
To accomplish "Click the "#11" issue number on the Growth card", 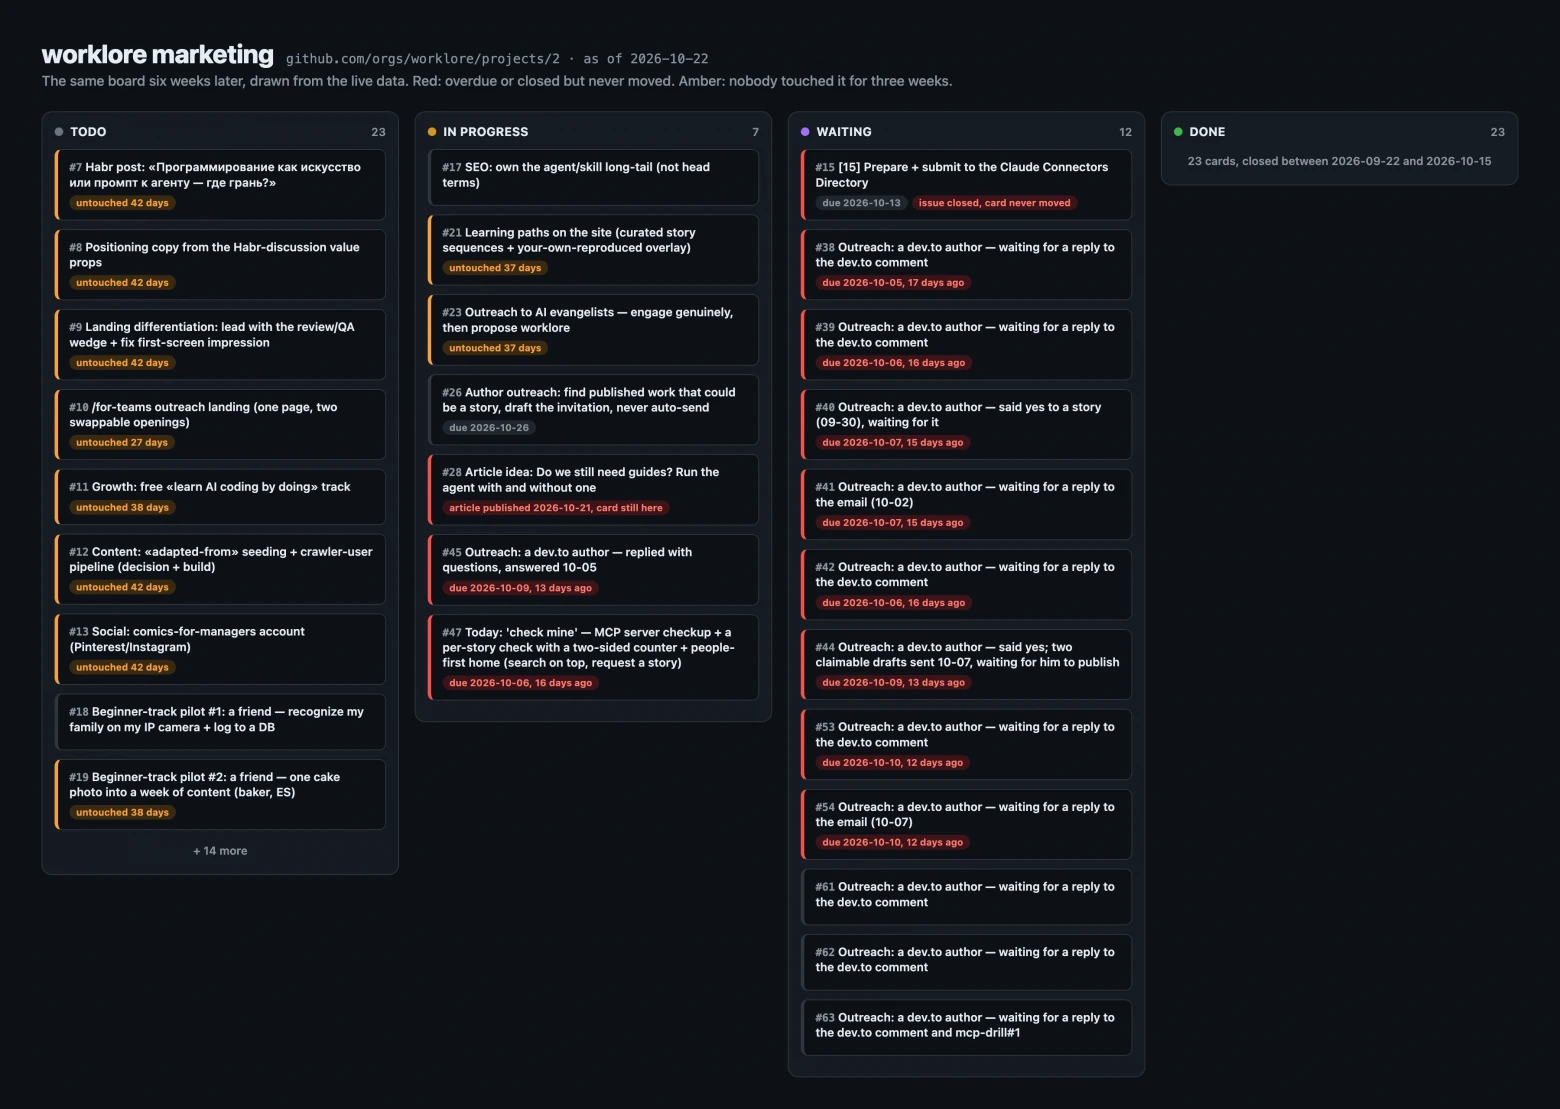I will [79, 487].
